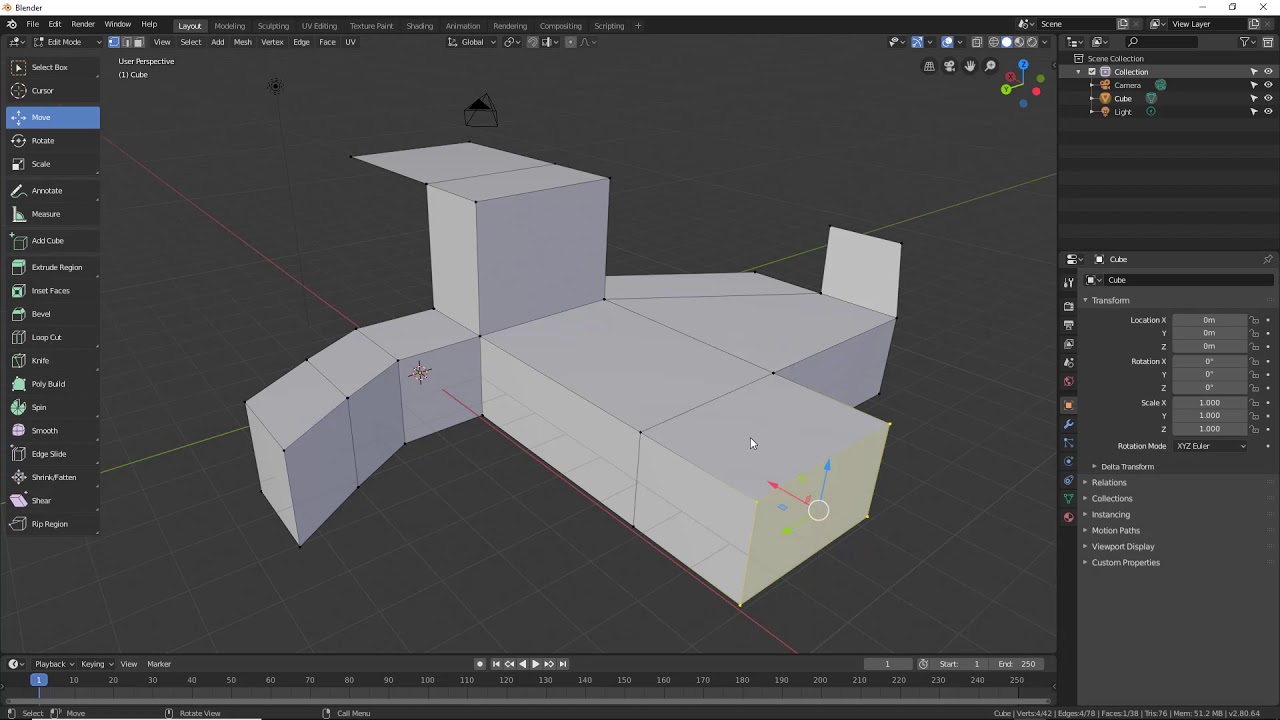1280x720 pixels.
Task: Select the Select Box tool
Action: click(52, 67)
